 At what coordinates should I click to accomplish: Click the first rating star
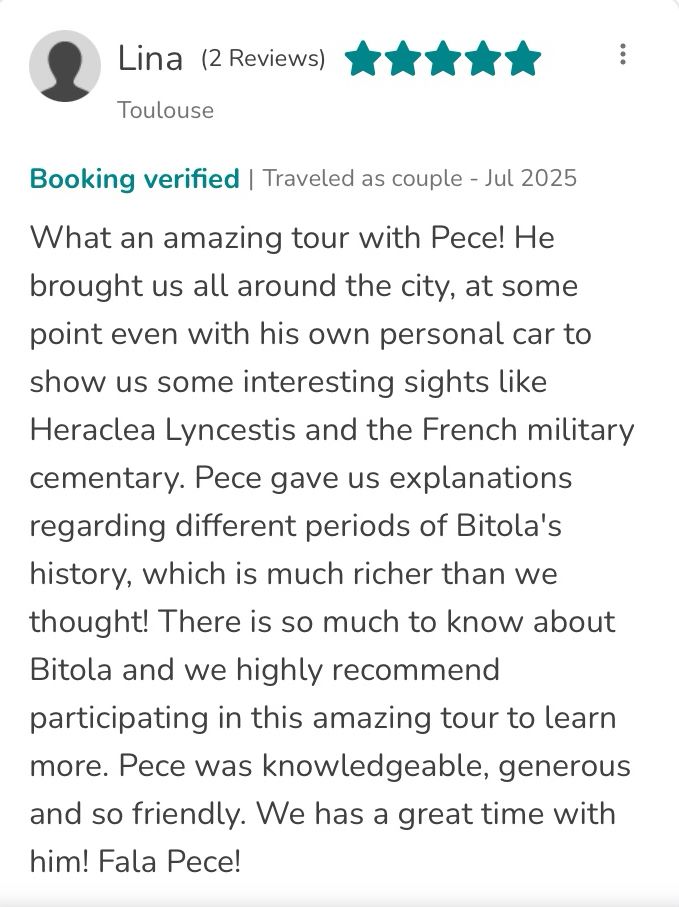362,59
